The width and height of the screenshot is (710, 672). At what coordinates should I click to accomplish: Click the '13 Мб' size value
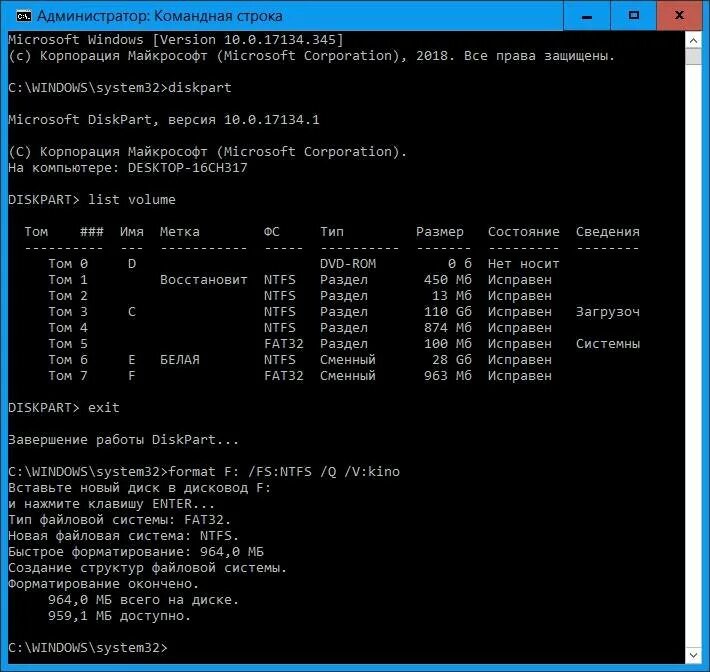tap(451, 296)
